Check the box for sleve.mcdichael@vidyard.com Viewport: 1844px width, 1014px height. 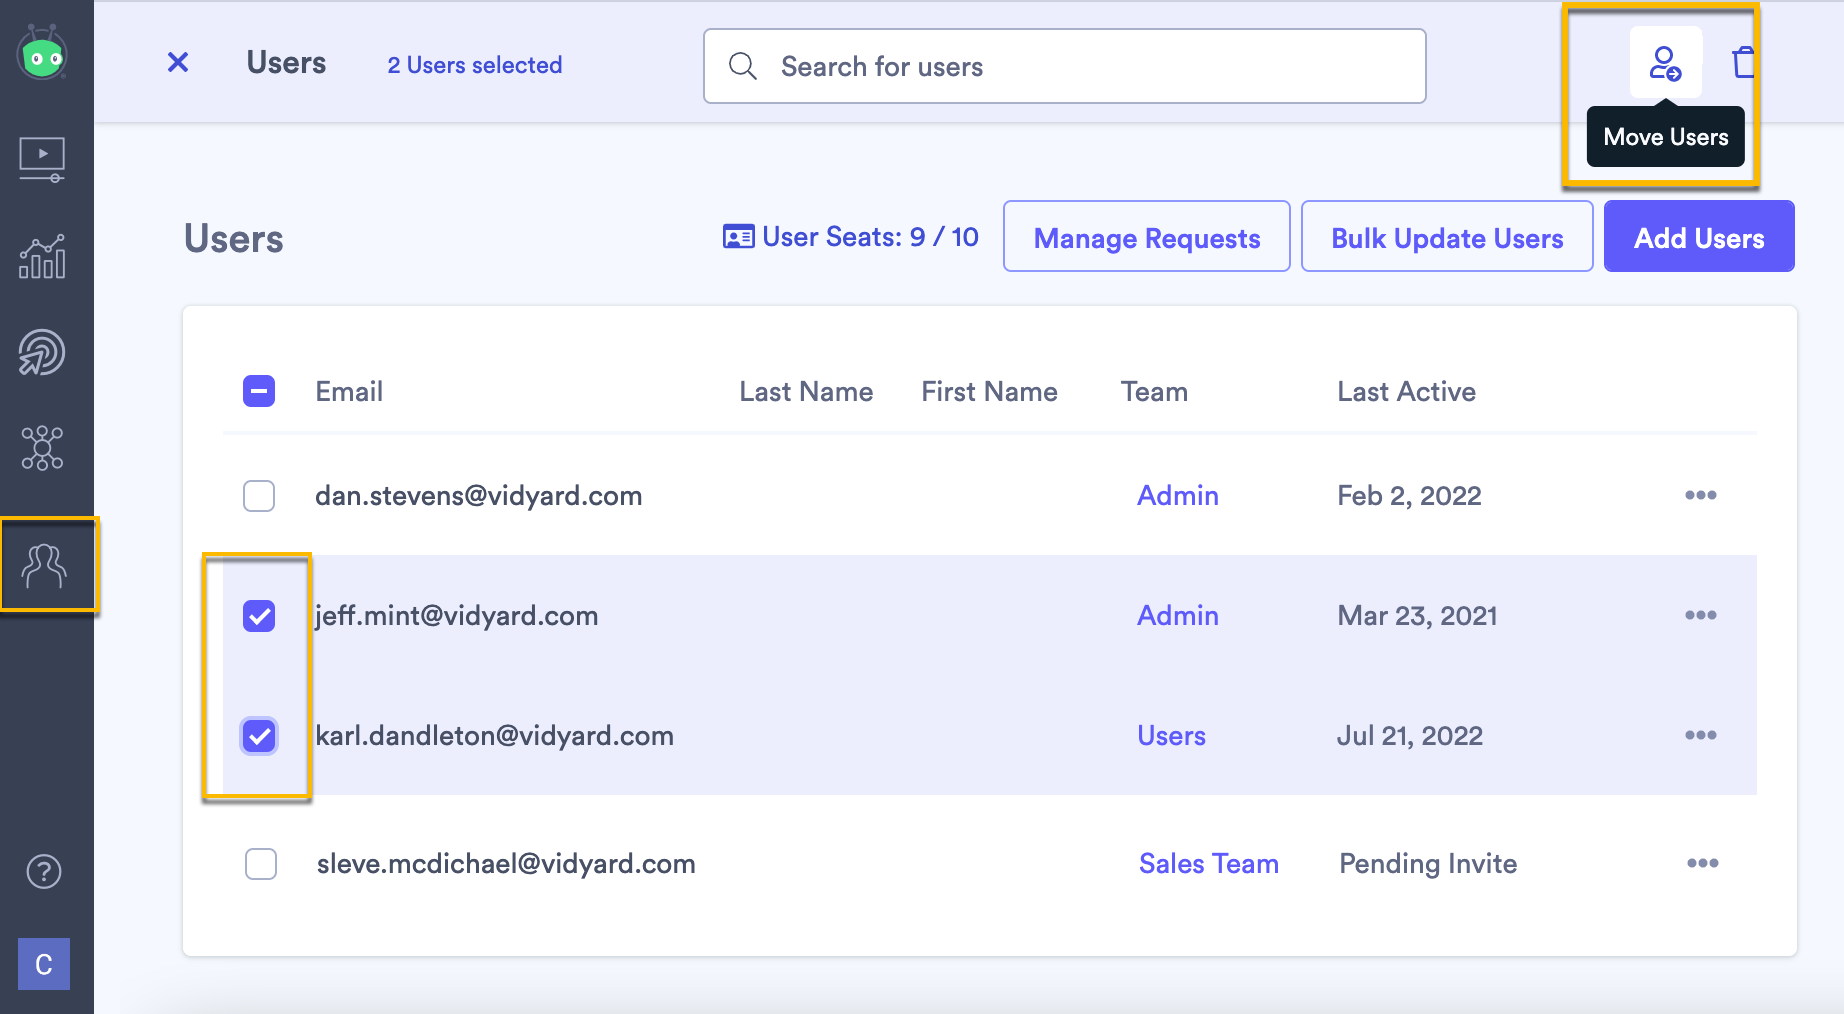click(x=261, y=864)
